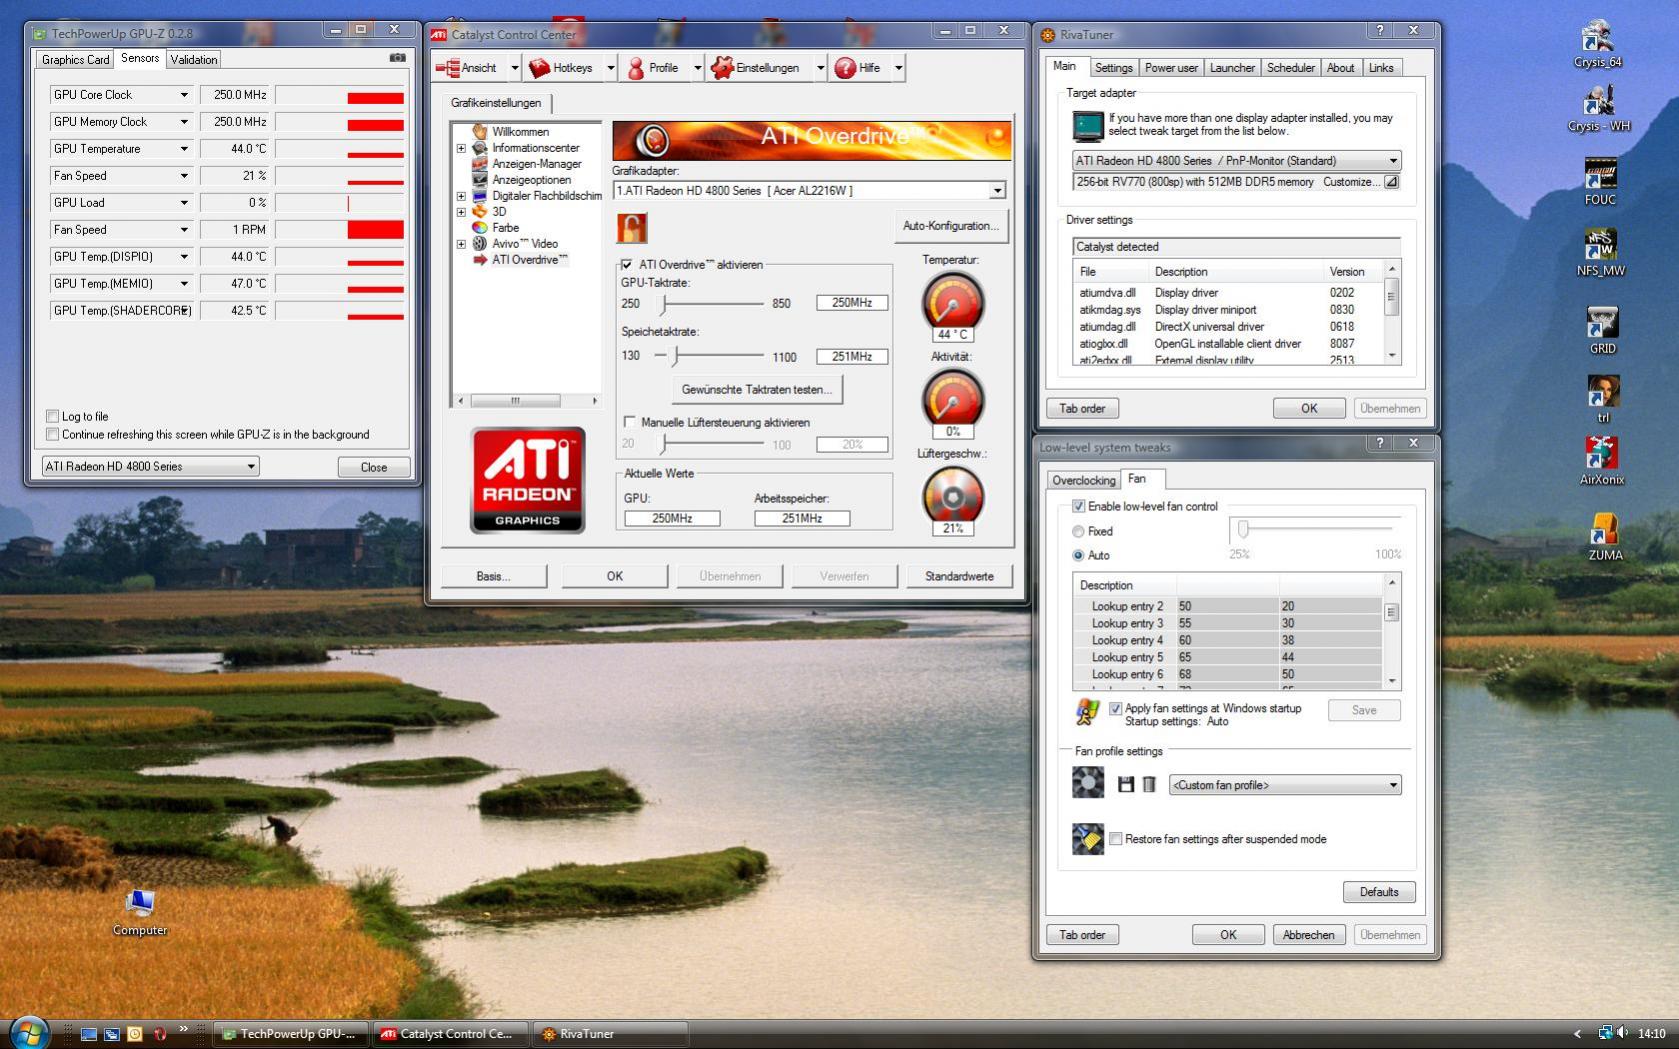1679x1049 pixels.
Task: Select ATI Overdrive in the Catalyst tree
Action: pyautogui.click(x=529, y=260)
